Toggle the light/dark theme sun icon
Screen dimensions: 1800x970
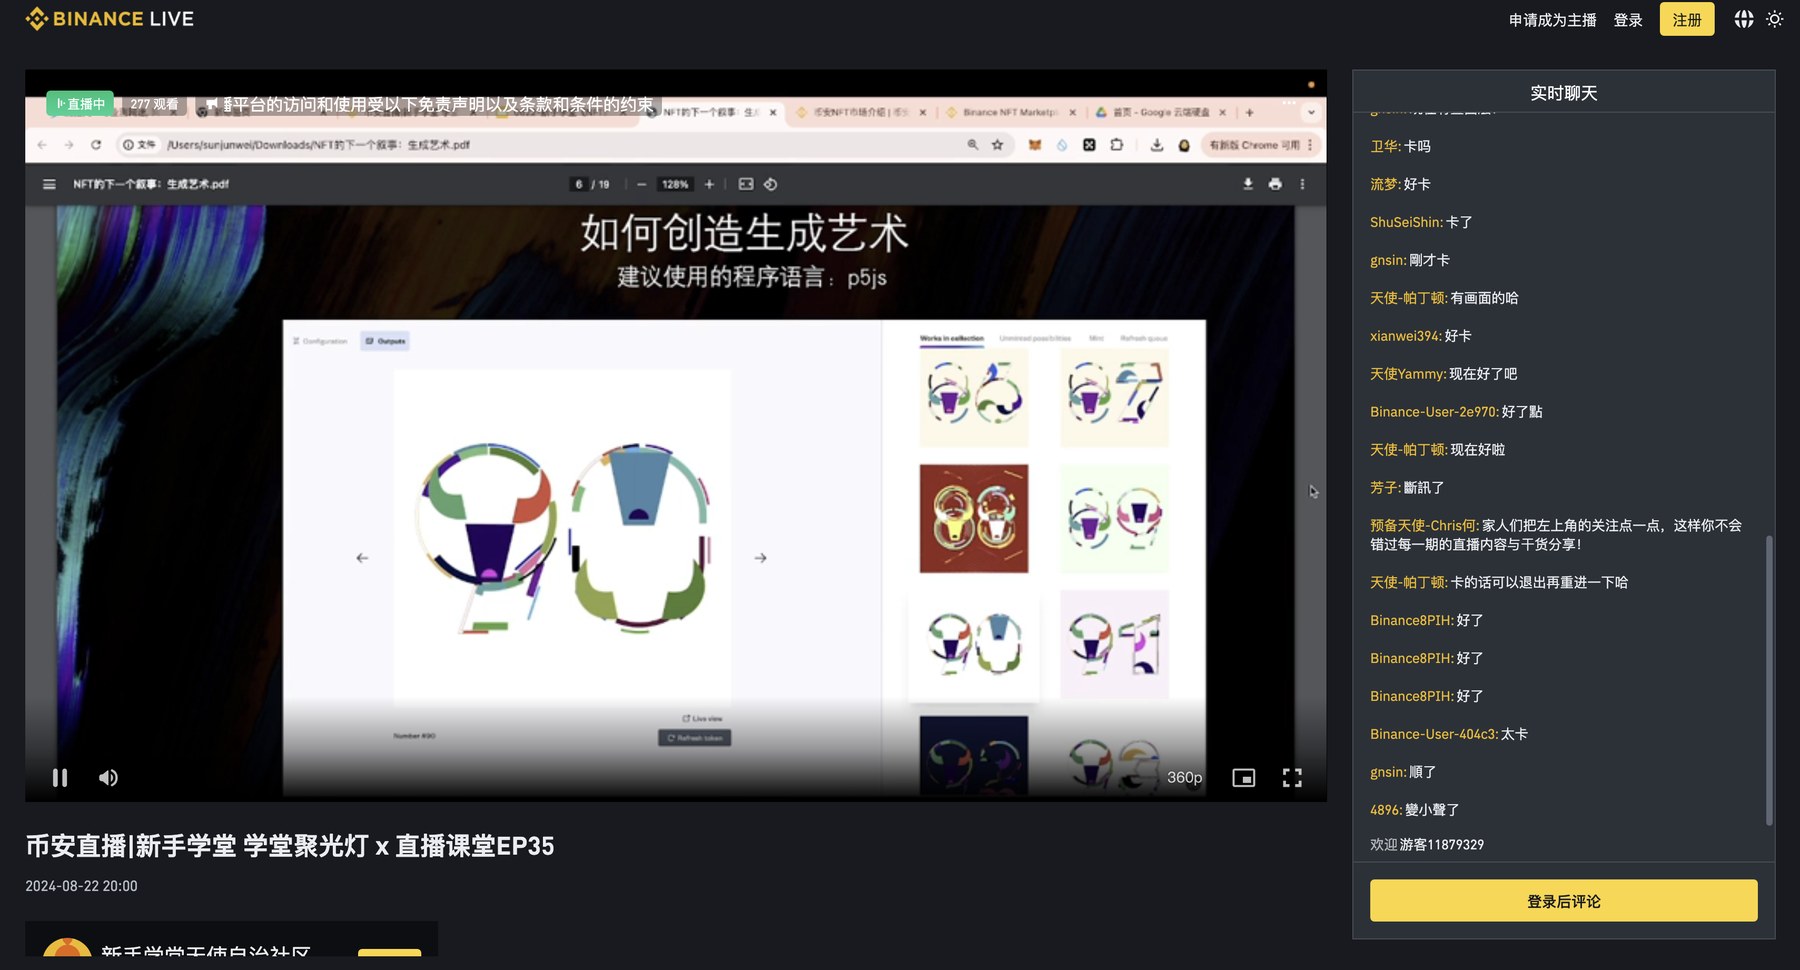tap(1775, 19)
